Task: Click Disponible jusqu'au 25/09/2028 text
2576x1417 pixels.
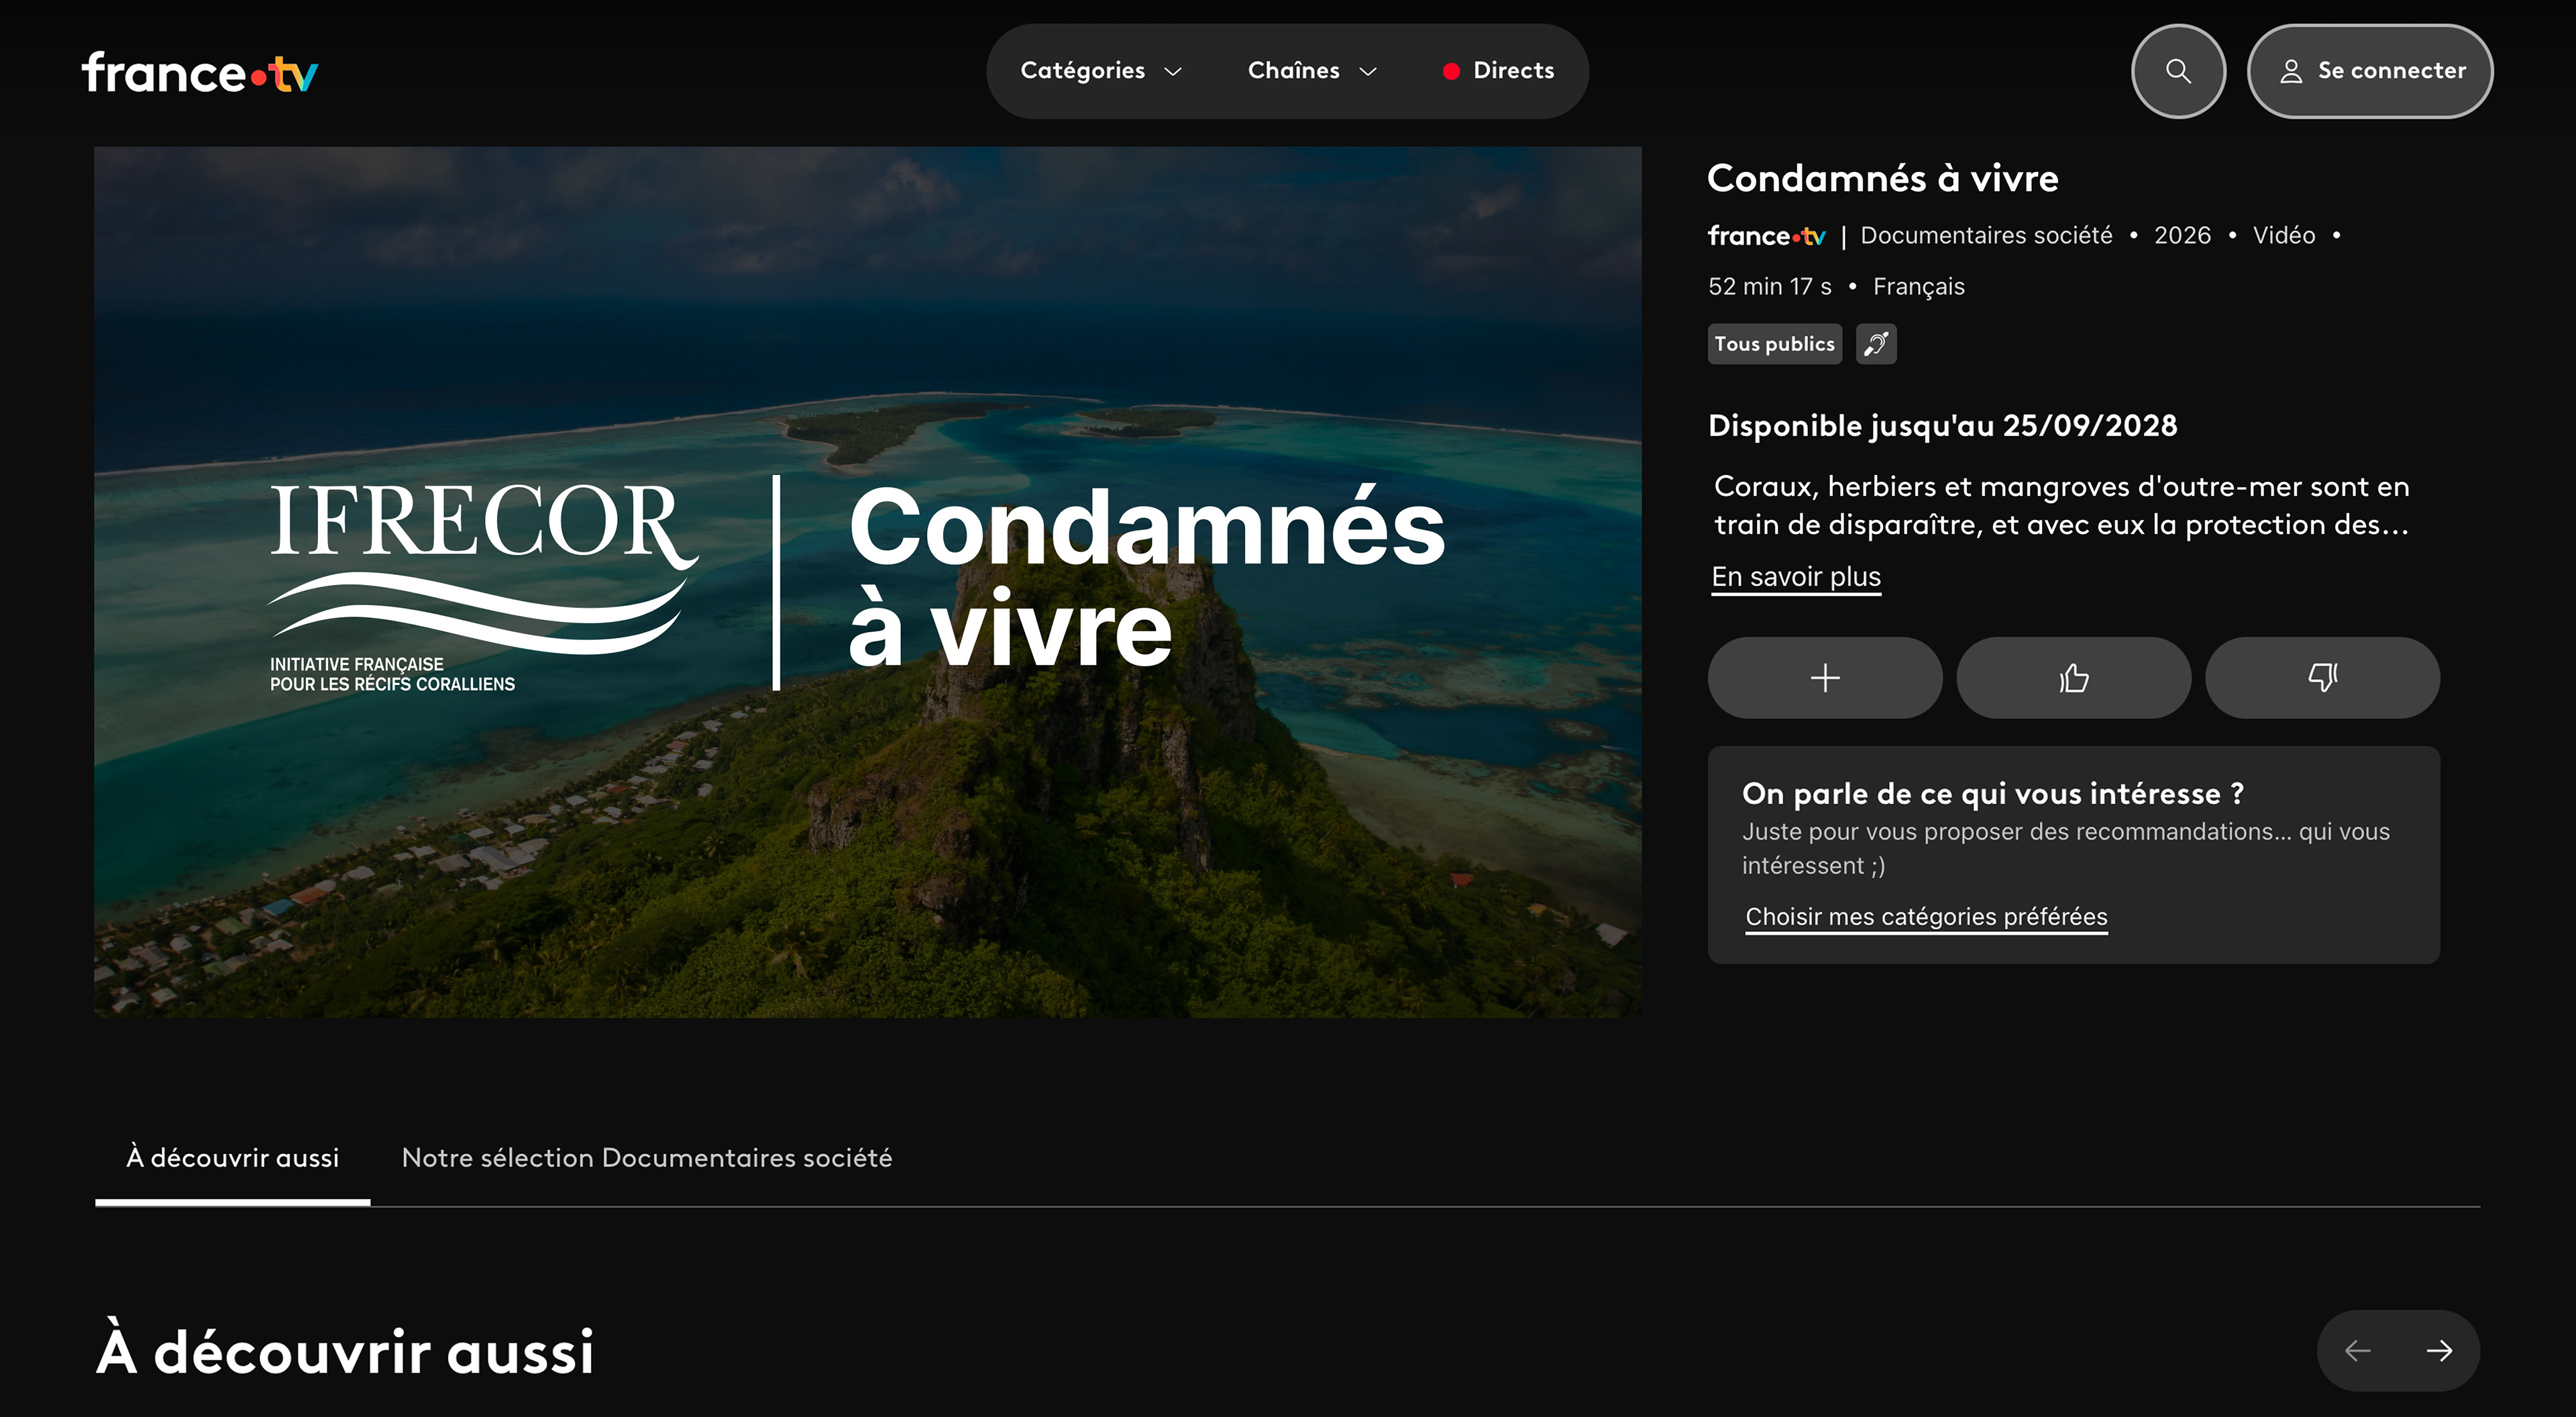Action: (x=1943, y=426)
